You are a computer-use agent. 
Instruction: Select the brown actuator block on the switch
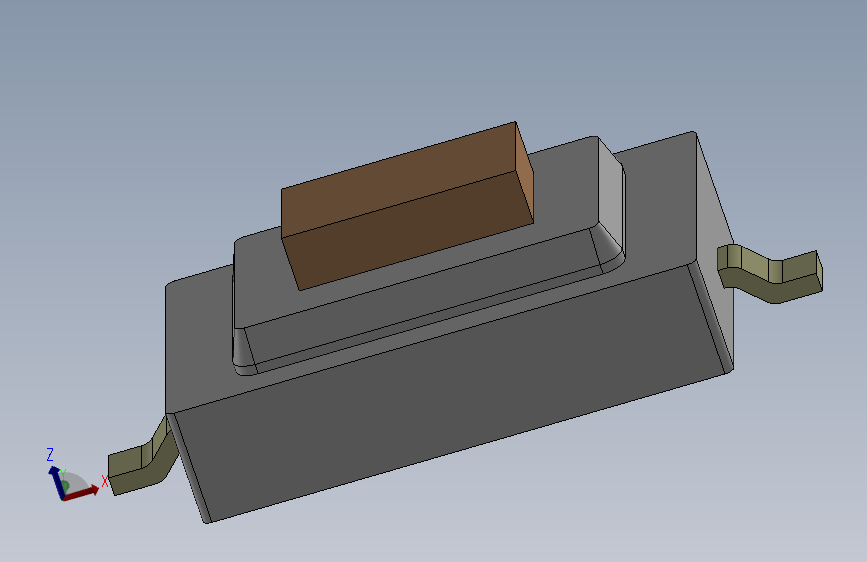[x=408, y=206]
